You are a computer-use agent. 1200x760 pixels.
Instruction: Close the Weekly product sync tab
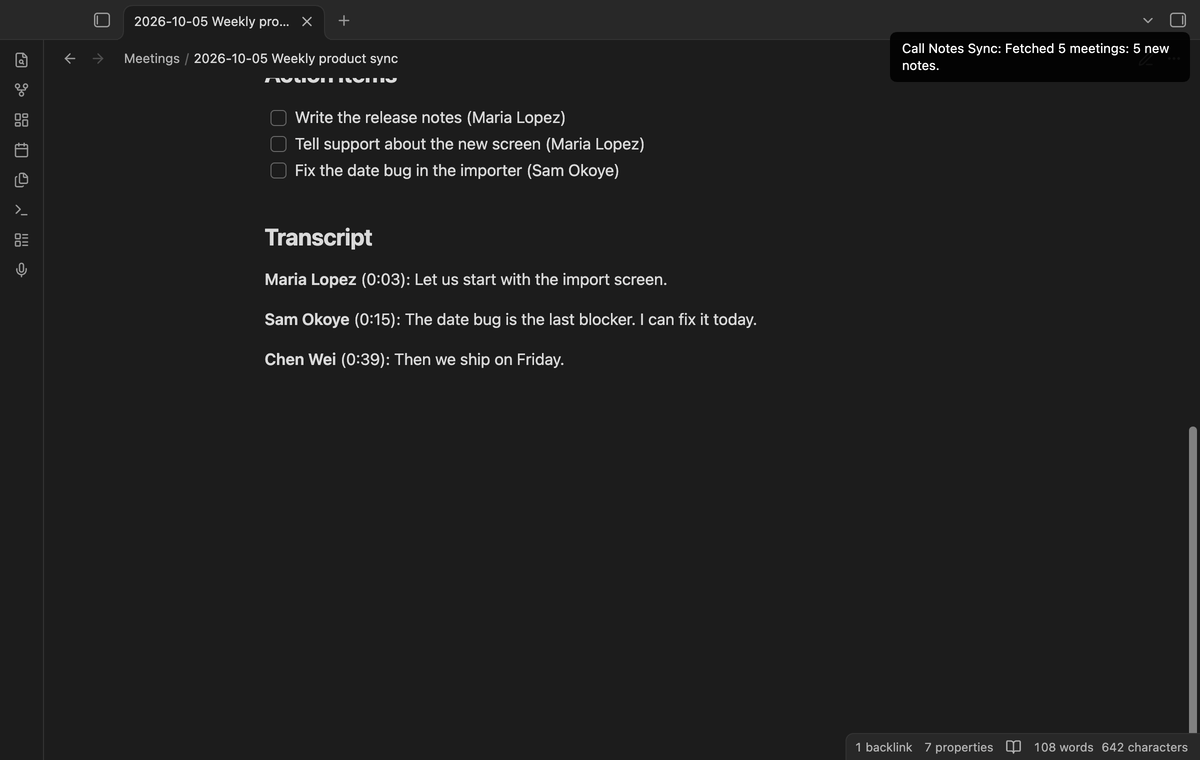tap(307, 21)
